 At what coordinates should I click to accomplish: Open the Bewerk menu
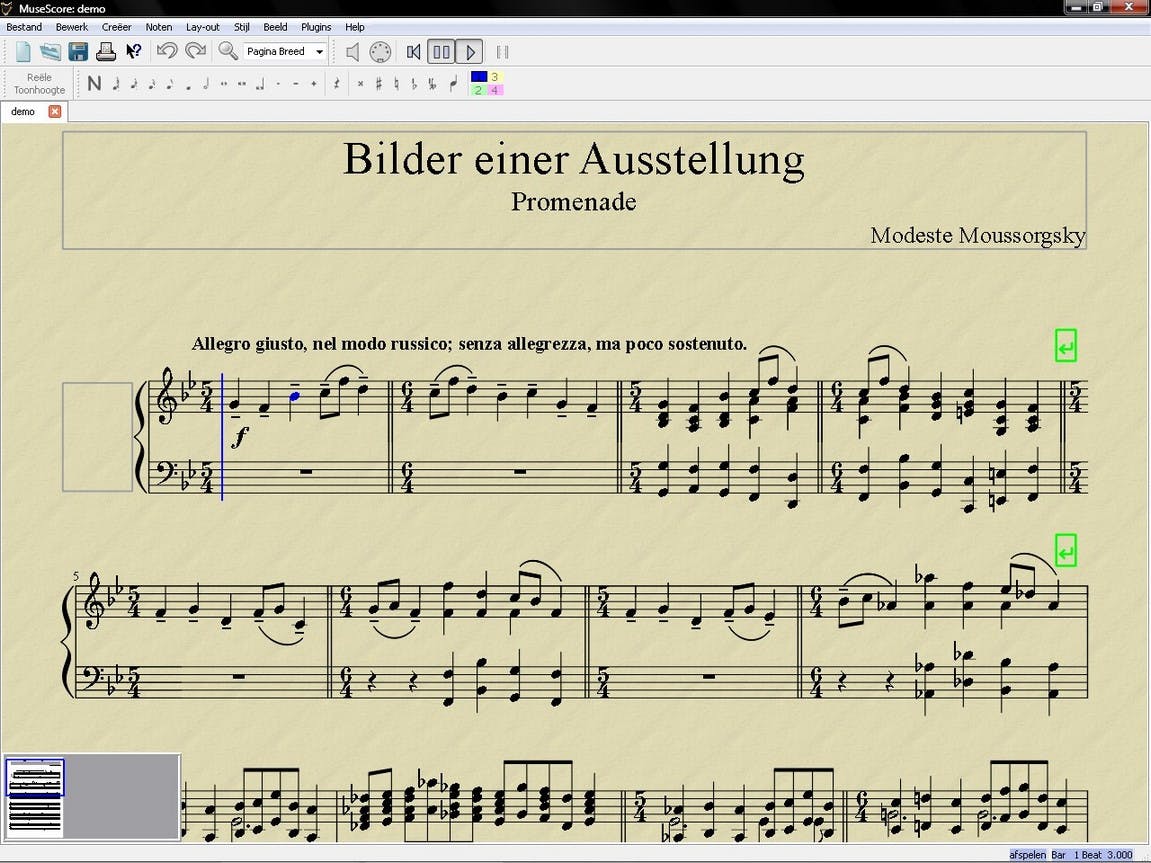coord(72,27)
